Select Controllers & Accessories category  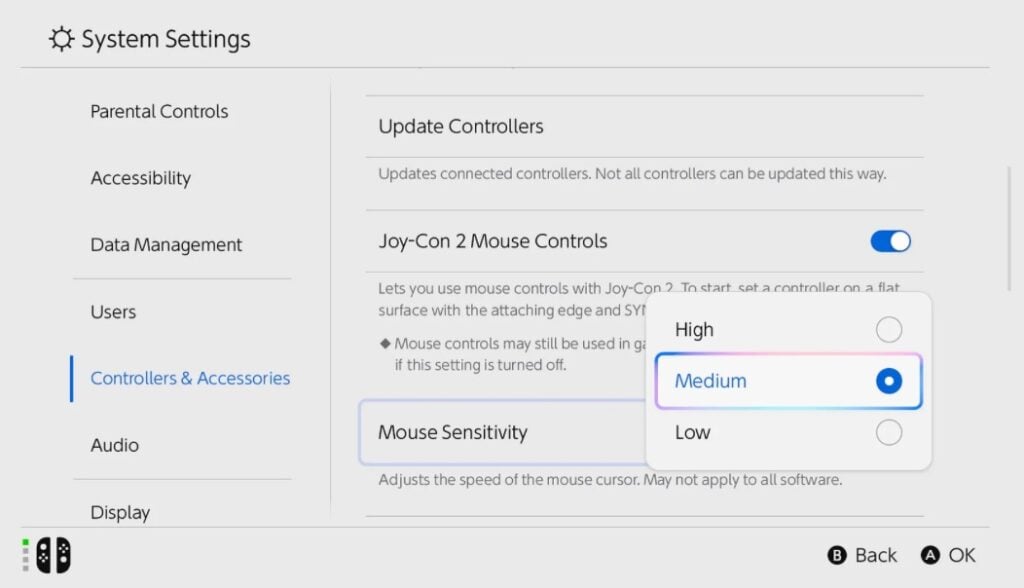coord(190,378)
